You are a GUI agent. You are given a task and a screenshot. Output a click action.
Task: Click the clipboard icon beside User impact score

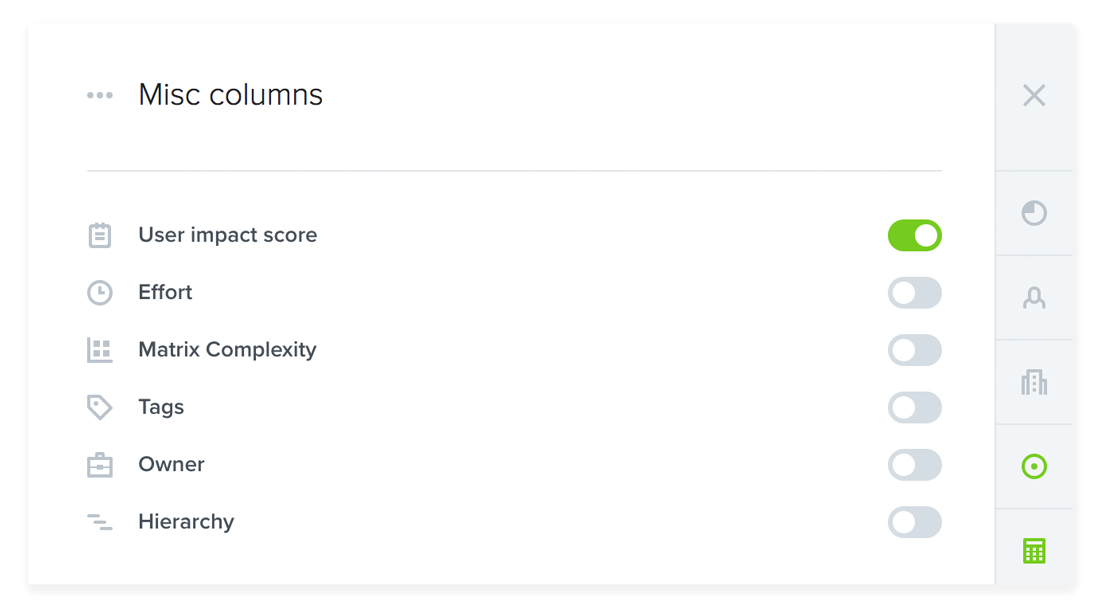(100, 235)
